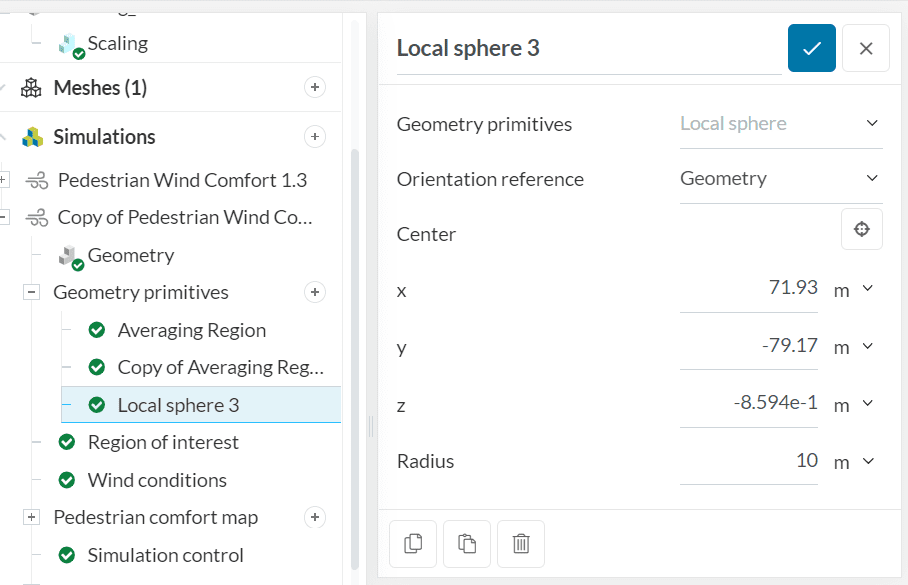Click the second duplicate icon at panel bottom
908x585 pixels.
click(467, 544)
